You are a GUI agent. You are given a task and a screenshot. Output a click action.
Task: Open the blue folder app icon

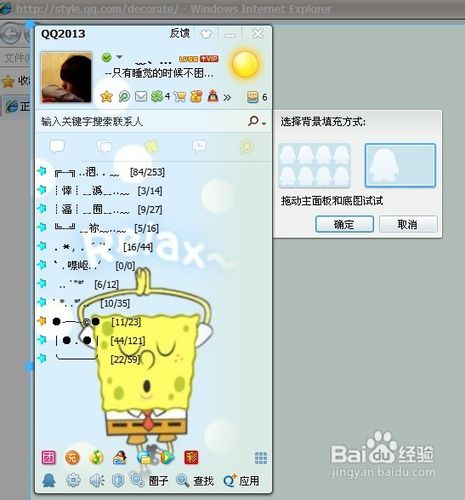[x=144, y=457]
